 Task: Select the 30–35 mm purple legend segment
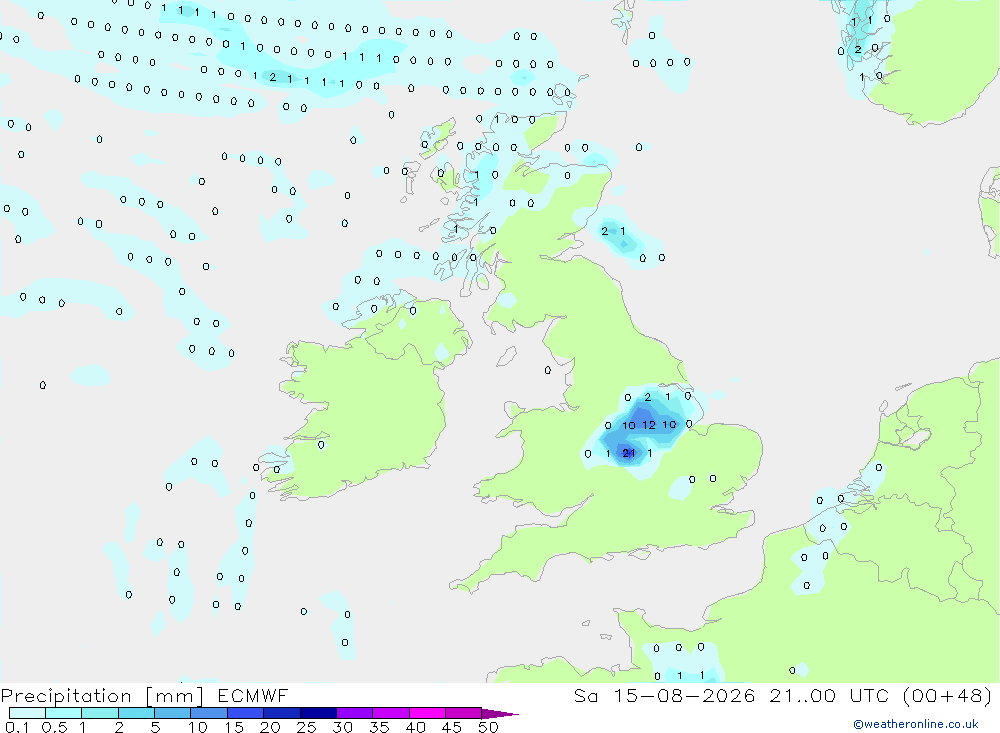tap(354, 713)
